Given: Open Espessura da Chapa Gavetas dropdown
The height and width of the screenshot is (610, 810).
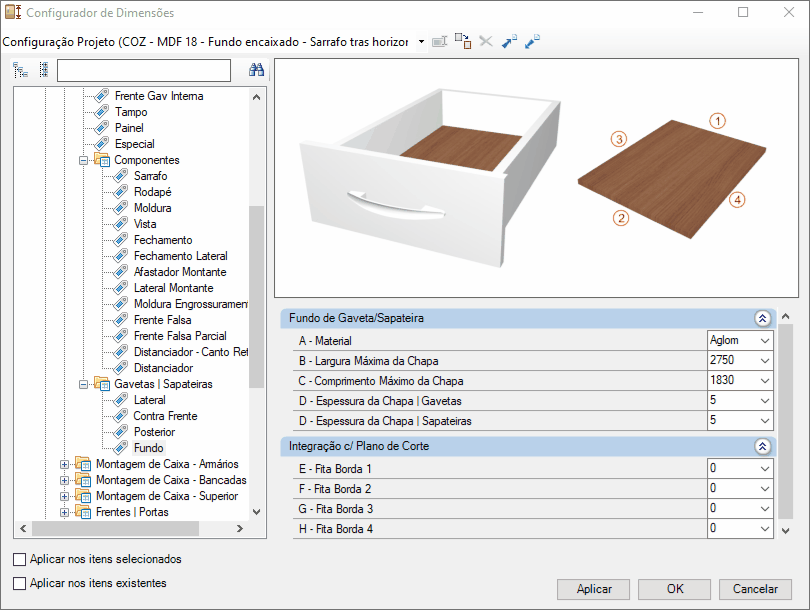Looking at the screenshot, I should click(765, 400).
